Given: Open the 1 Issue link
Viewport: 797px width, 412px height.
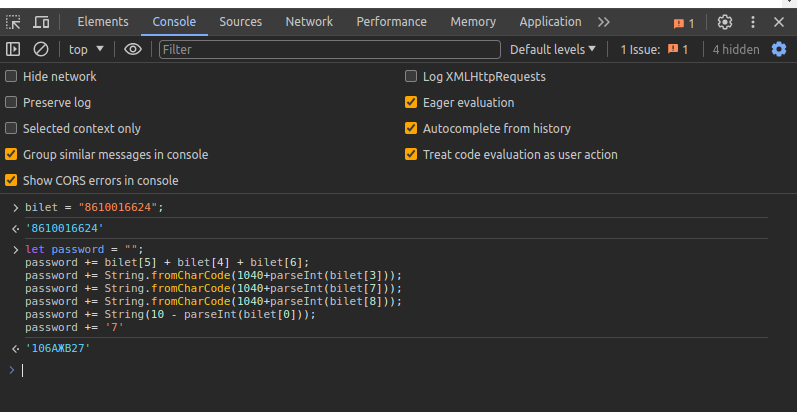Looking at the screenshot, I should tap(654, 49).
